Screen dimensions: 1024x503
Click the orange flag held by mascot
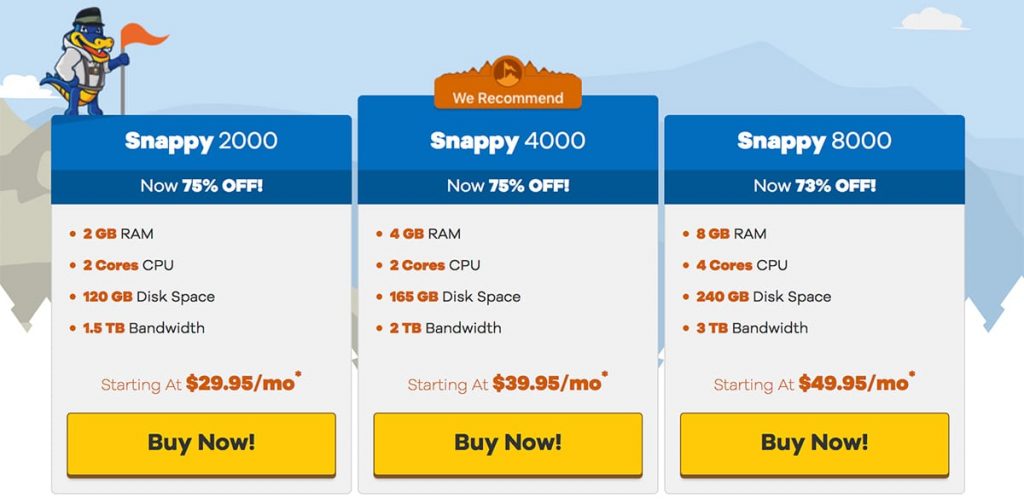(143, 35)
